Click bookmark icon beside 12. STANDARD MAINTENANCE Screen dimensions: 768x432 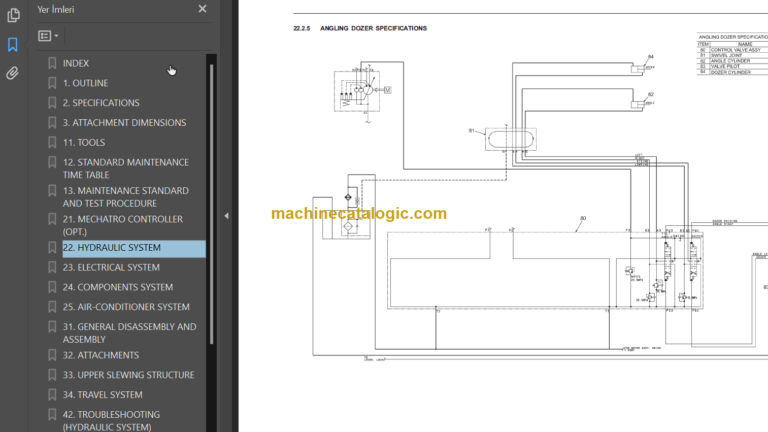52,162
